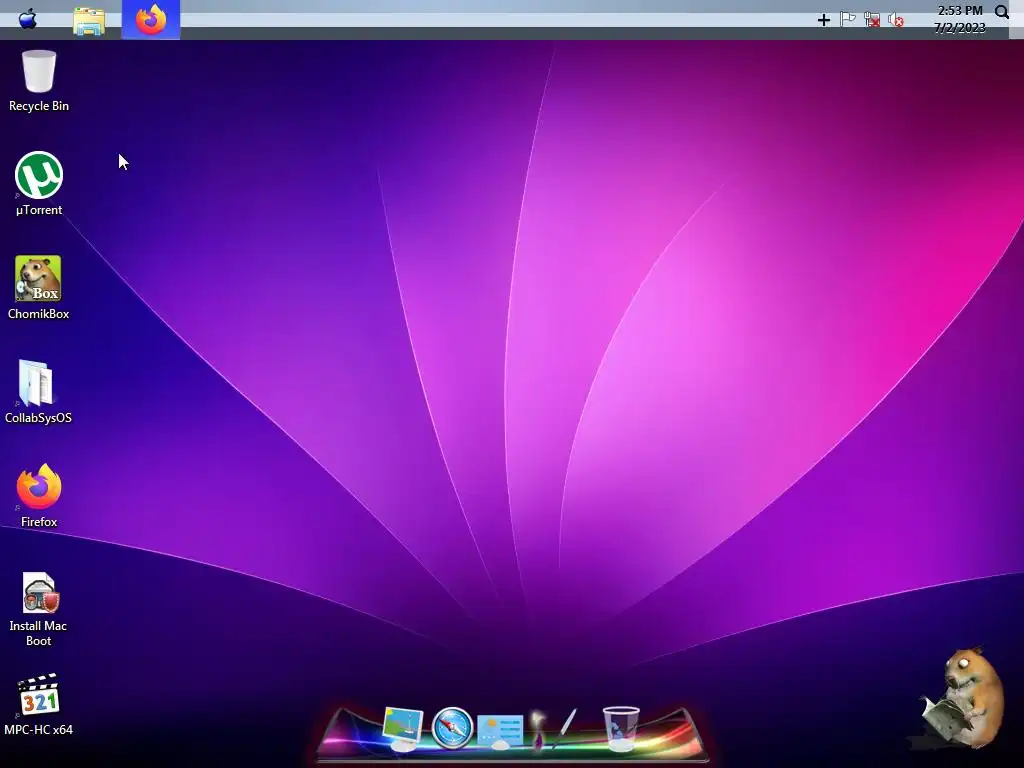Select the MPC-HC x64 desktop shortcut
This screenshot has width=1024, height=768.
[39, 705]
